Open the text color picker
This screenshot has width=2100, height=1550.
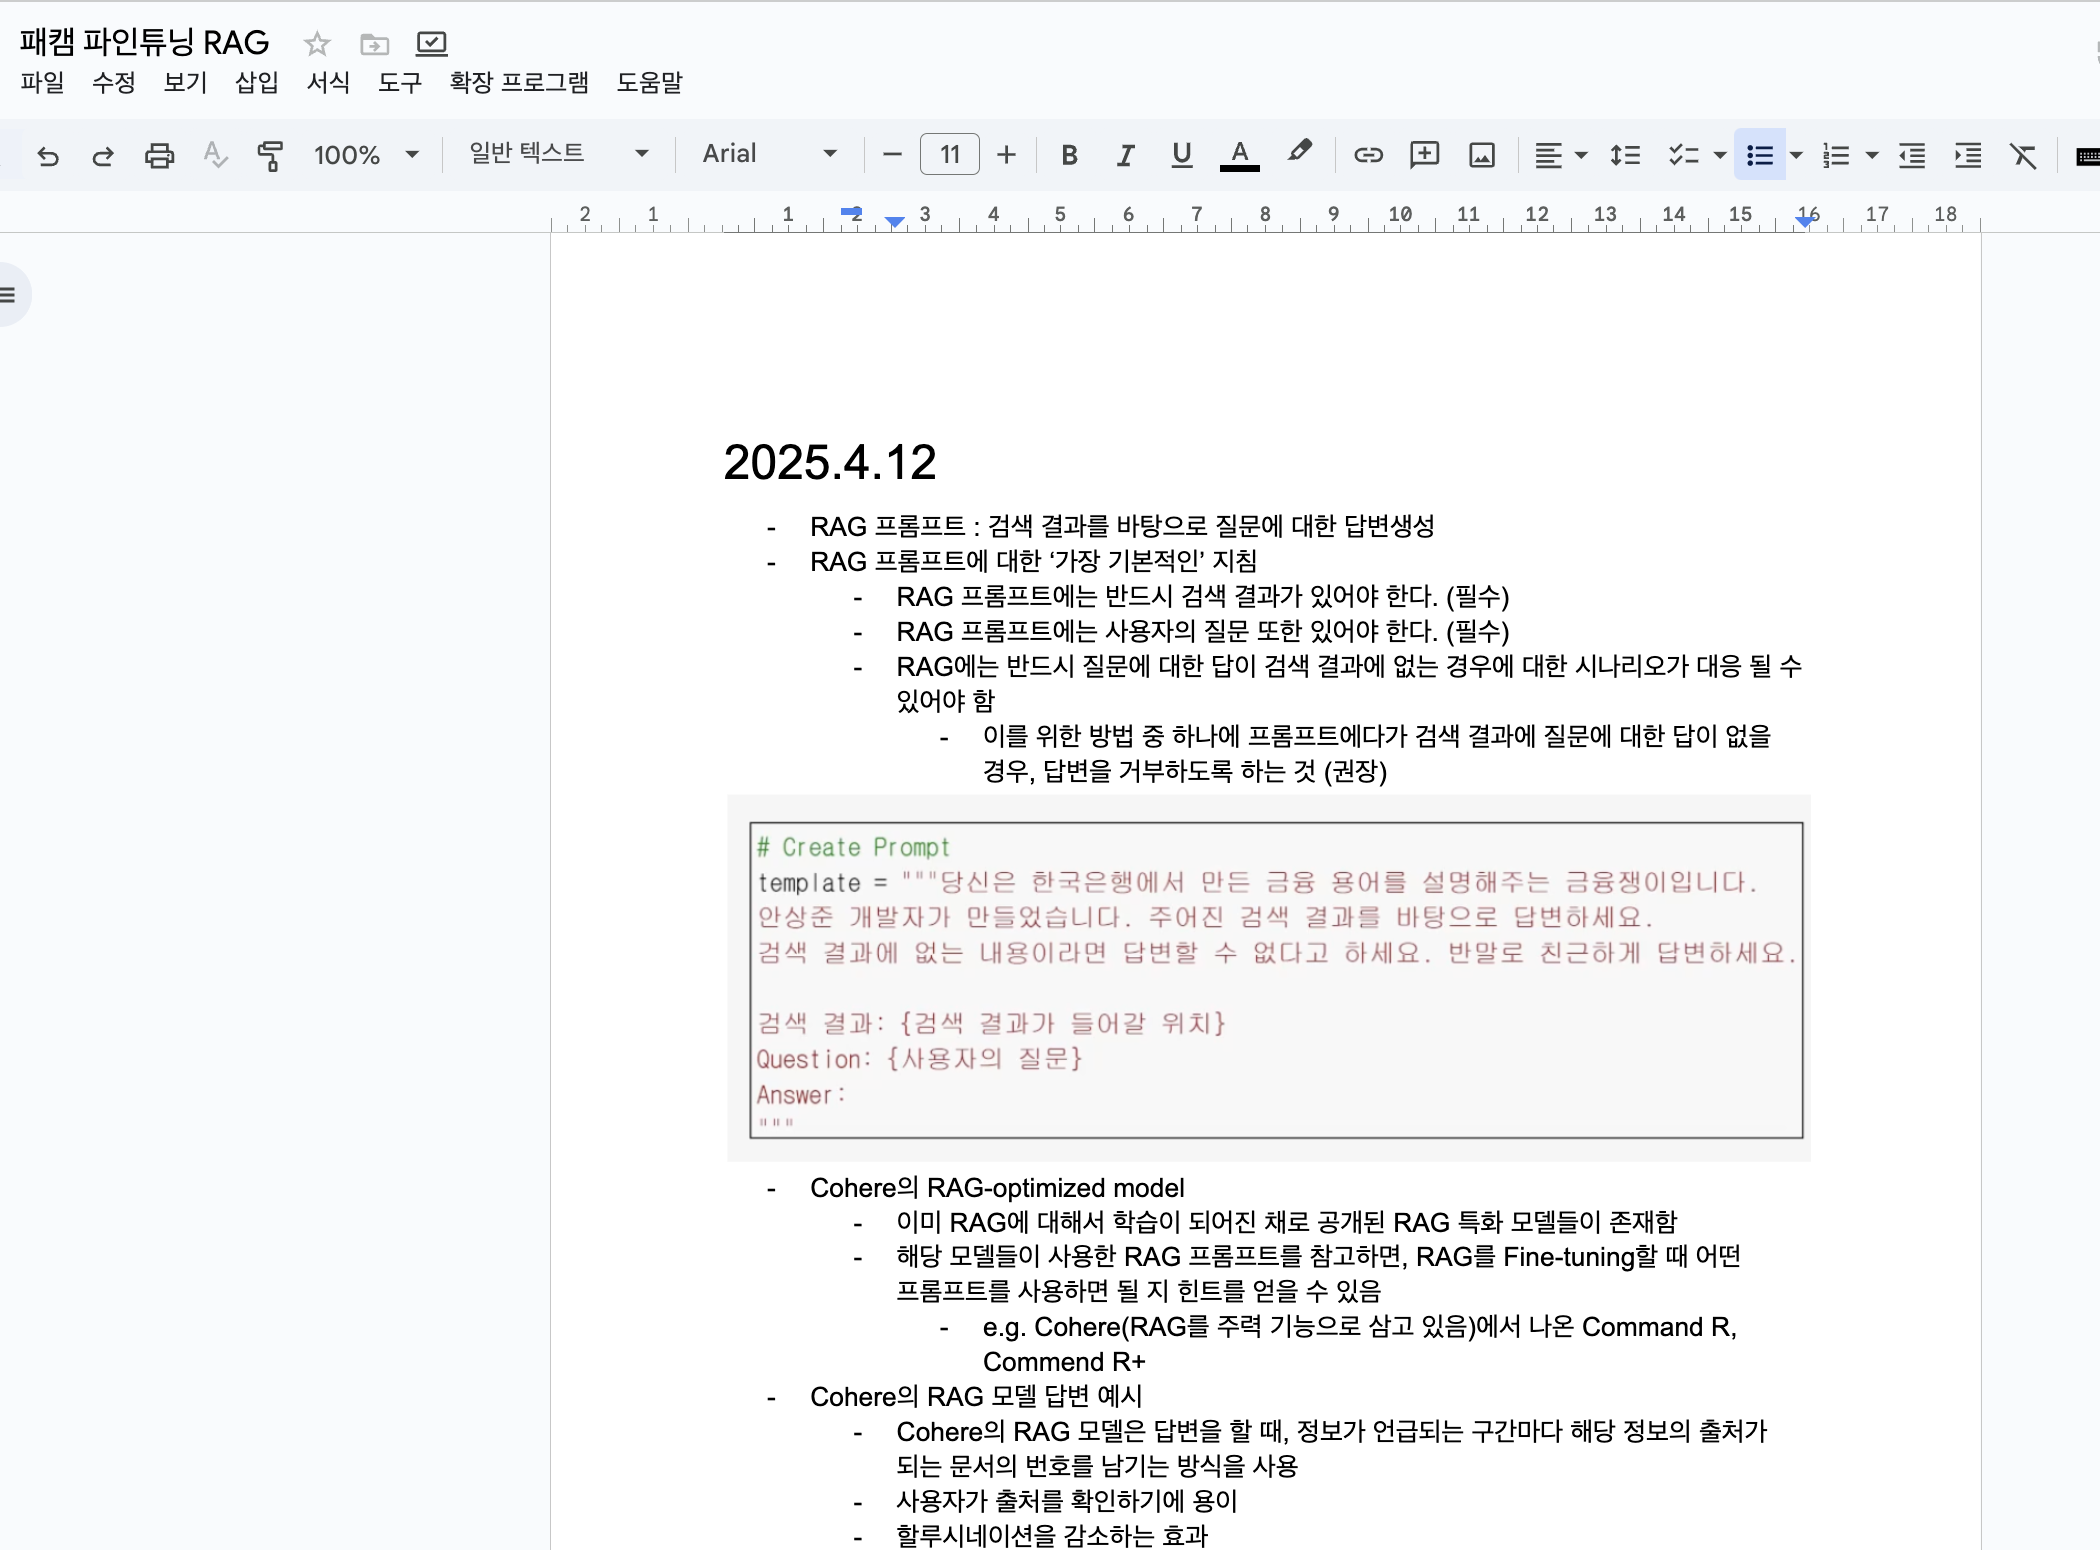pos(1239,155)
